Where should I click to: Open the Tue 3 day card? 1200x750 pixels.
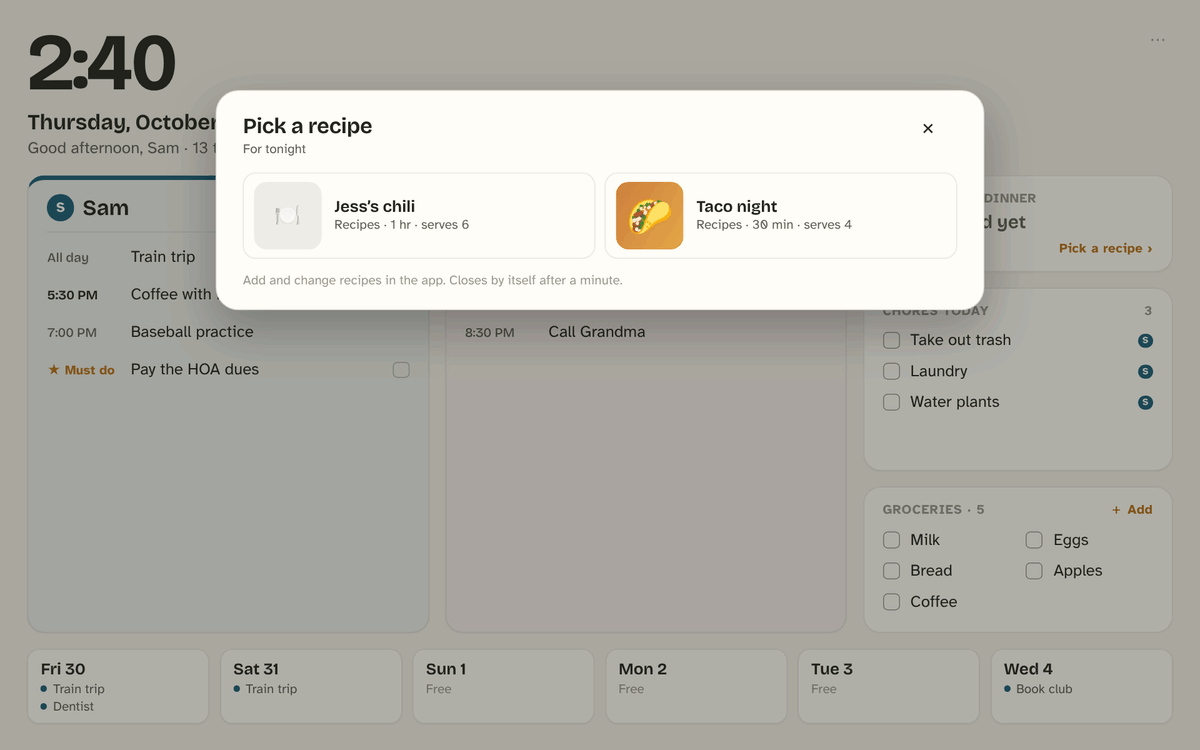(888, 686)
